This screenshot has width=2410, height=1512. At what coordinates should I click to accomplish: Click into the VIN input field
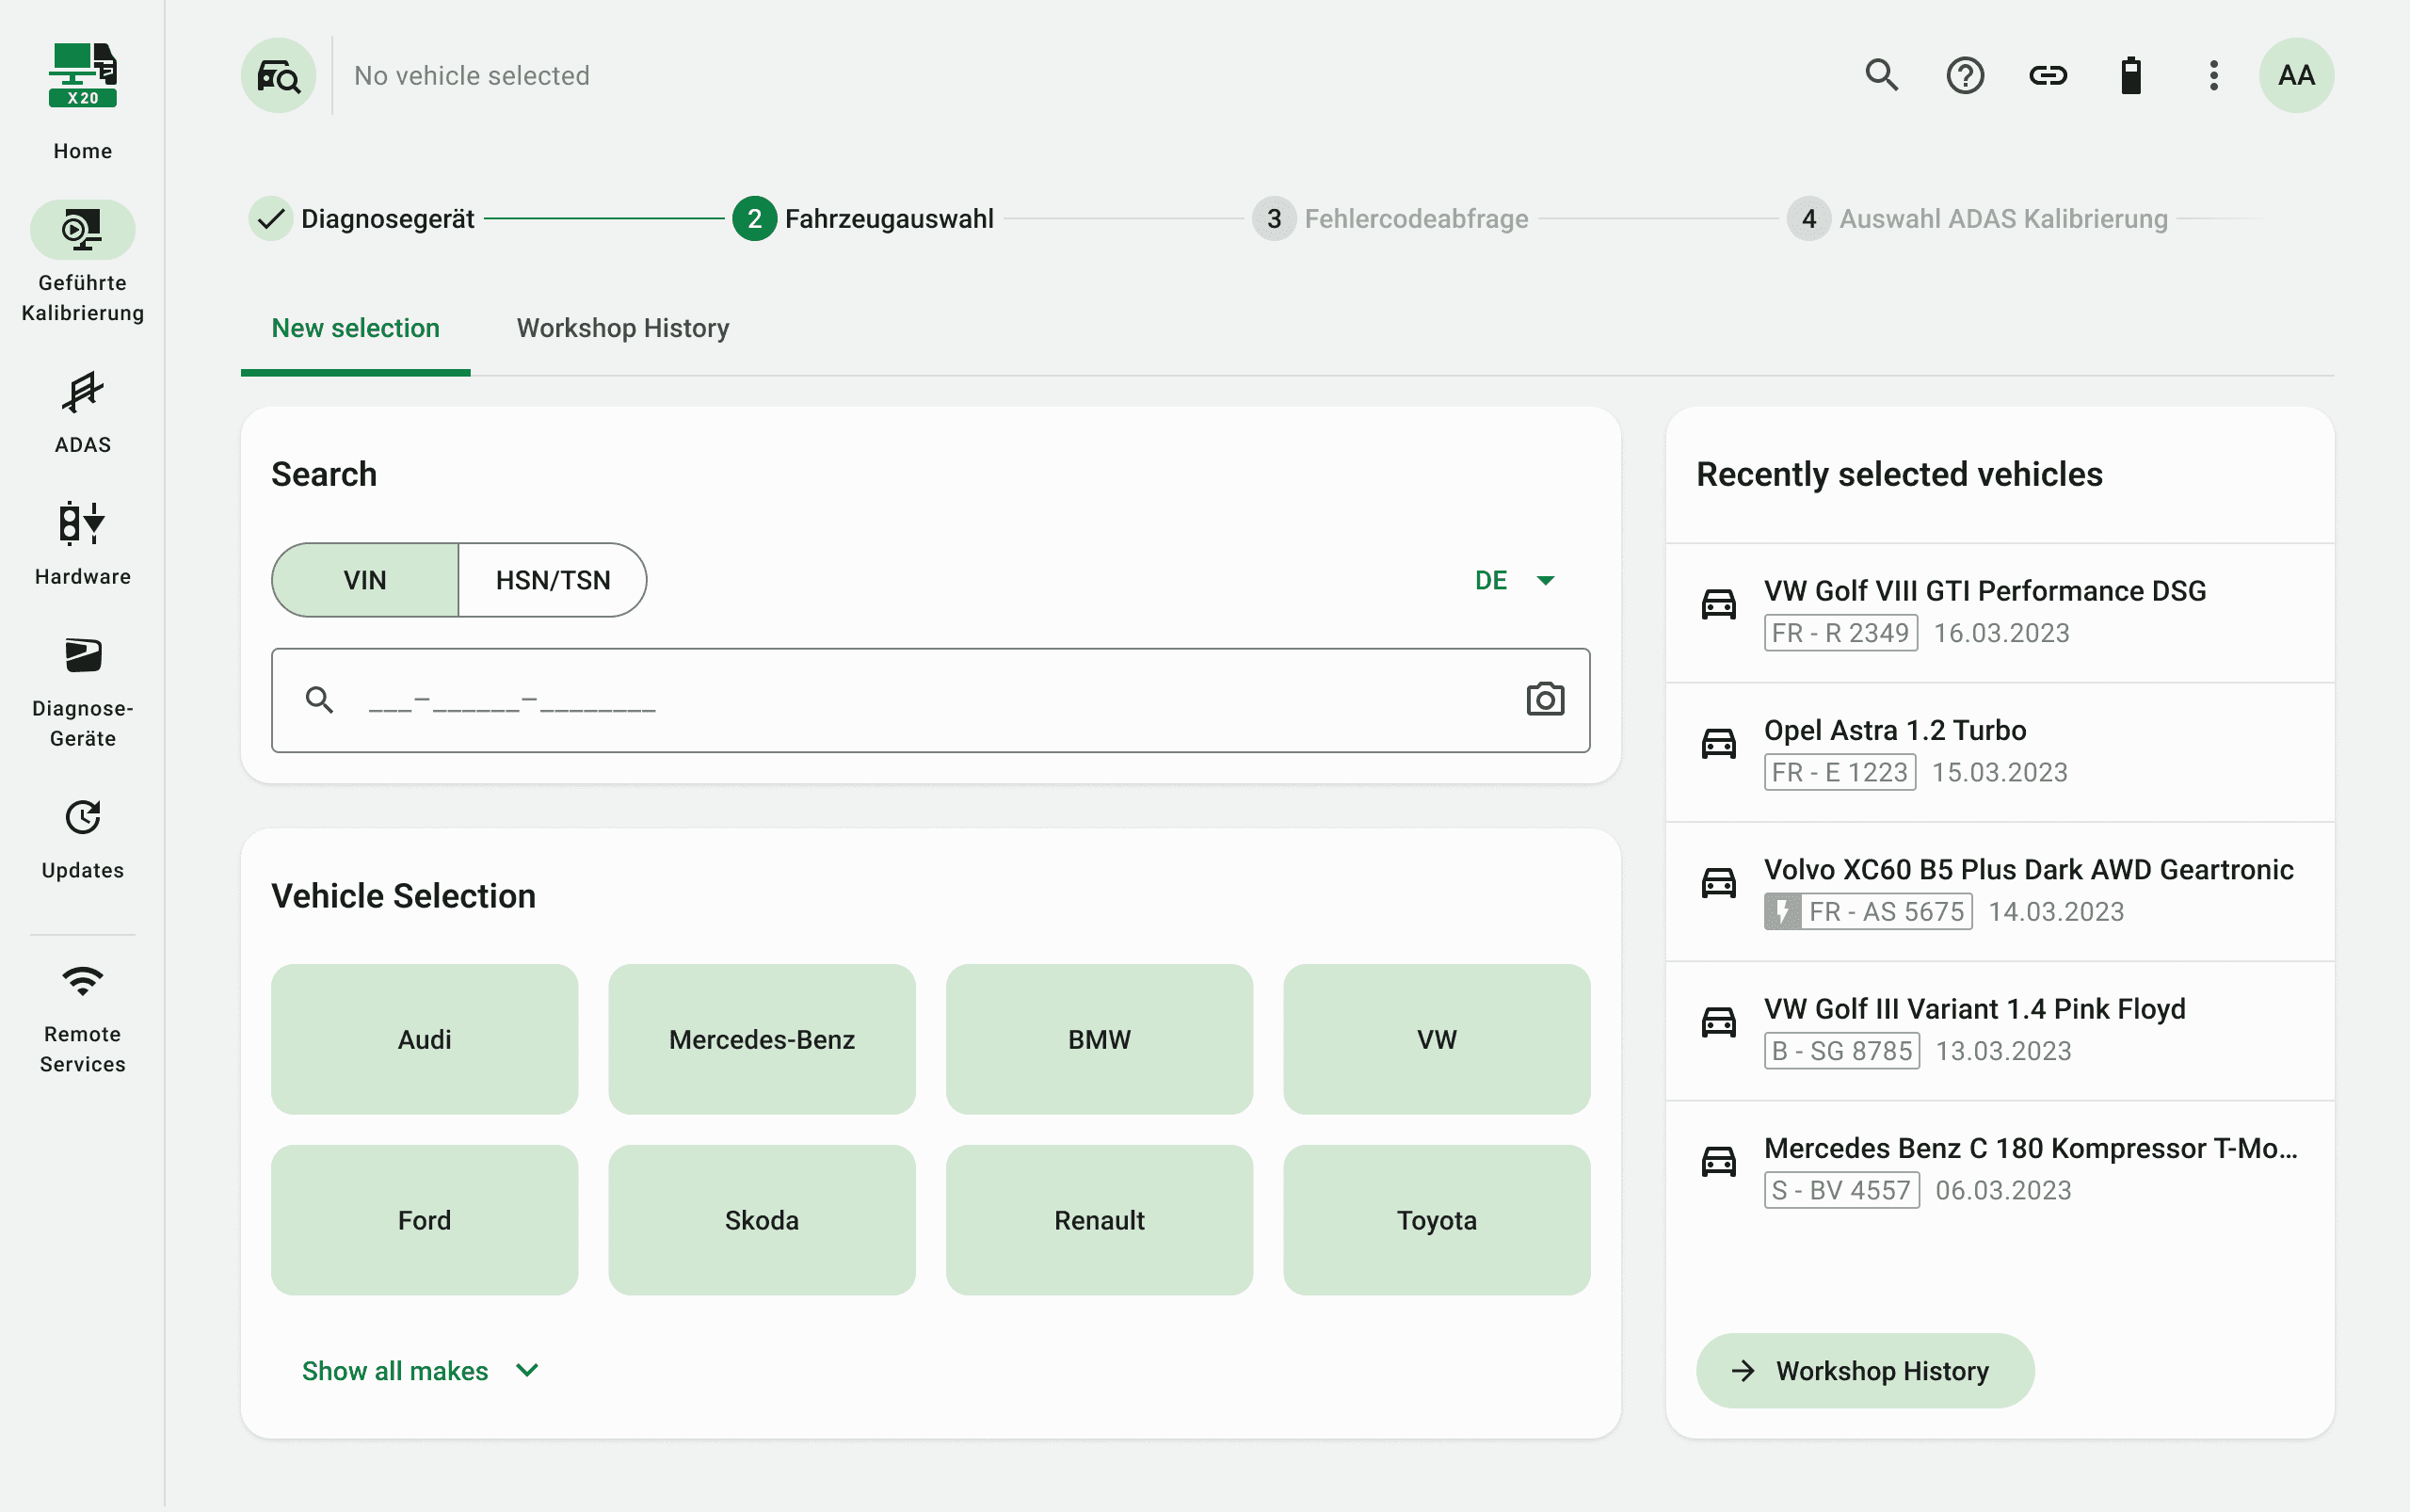[930, 700]
